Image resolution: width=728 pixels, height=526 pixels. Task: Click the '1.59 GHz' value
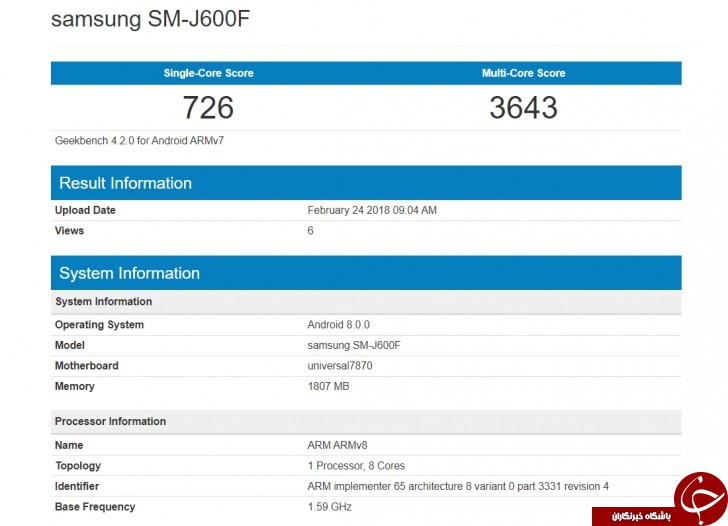(329, 507)
